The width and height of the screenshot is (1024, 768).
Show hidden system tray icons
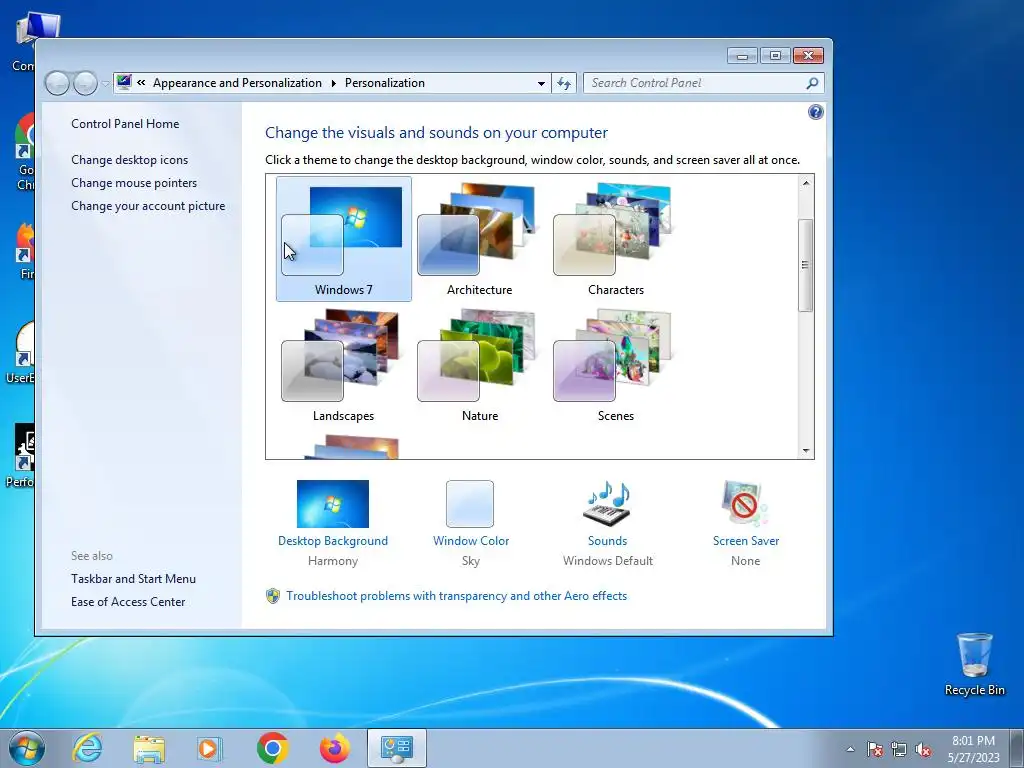click(x=850, y=749)
